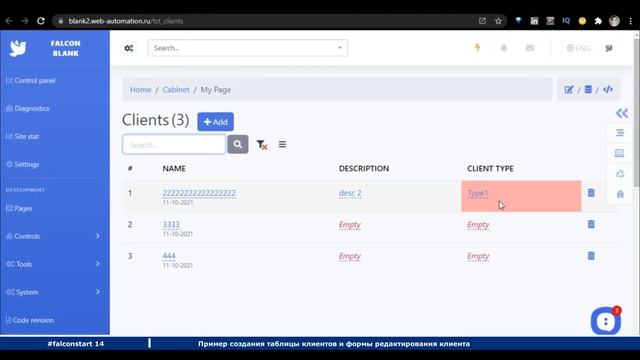Delete client 3333 with the trash icon

(591, 224)
